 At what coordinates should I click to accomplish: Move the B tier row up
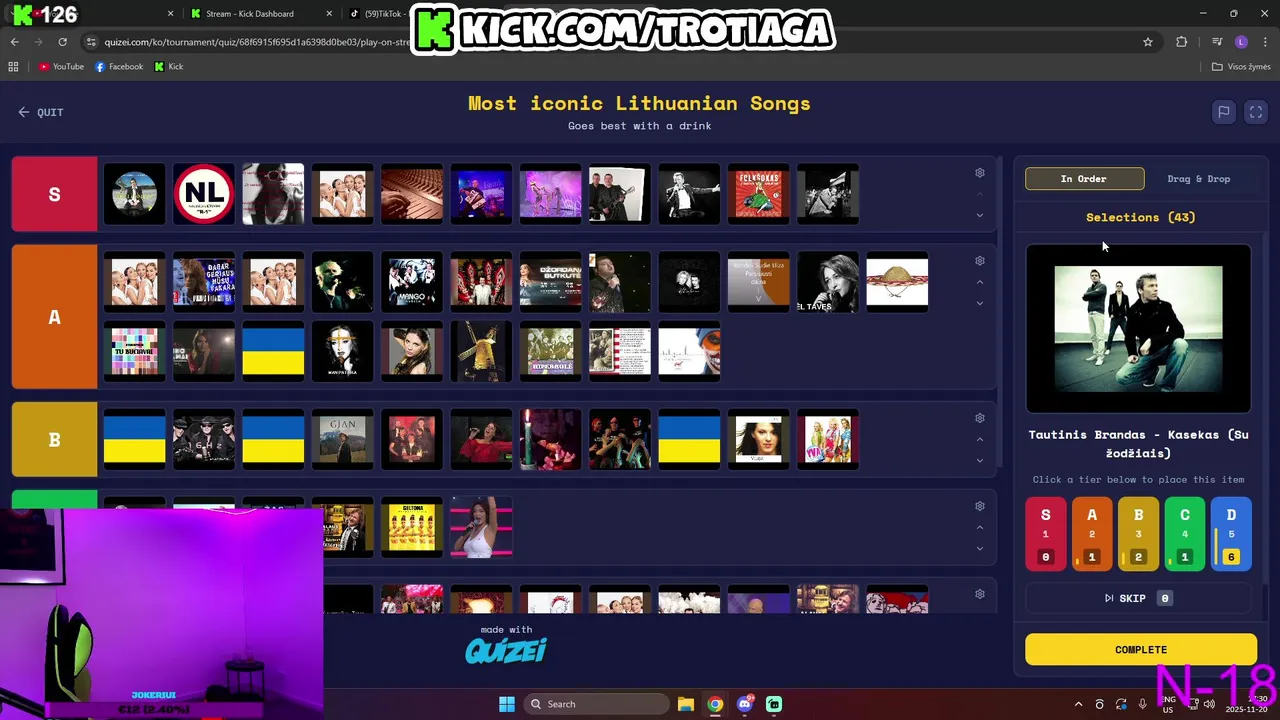click(980, 439)
